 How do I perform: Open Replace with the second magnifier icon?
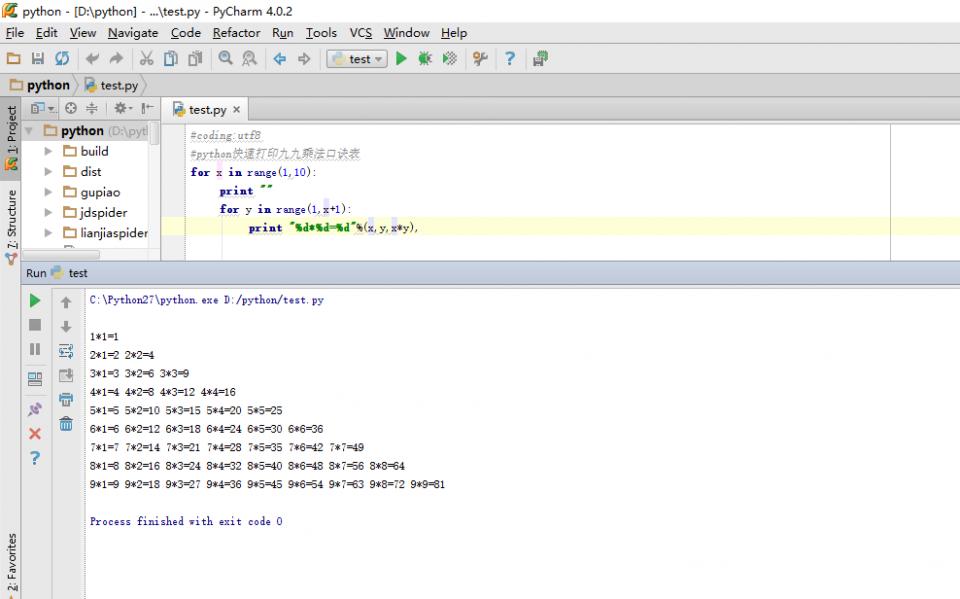(x=249, y=59)
